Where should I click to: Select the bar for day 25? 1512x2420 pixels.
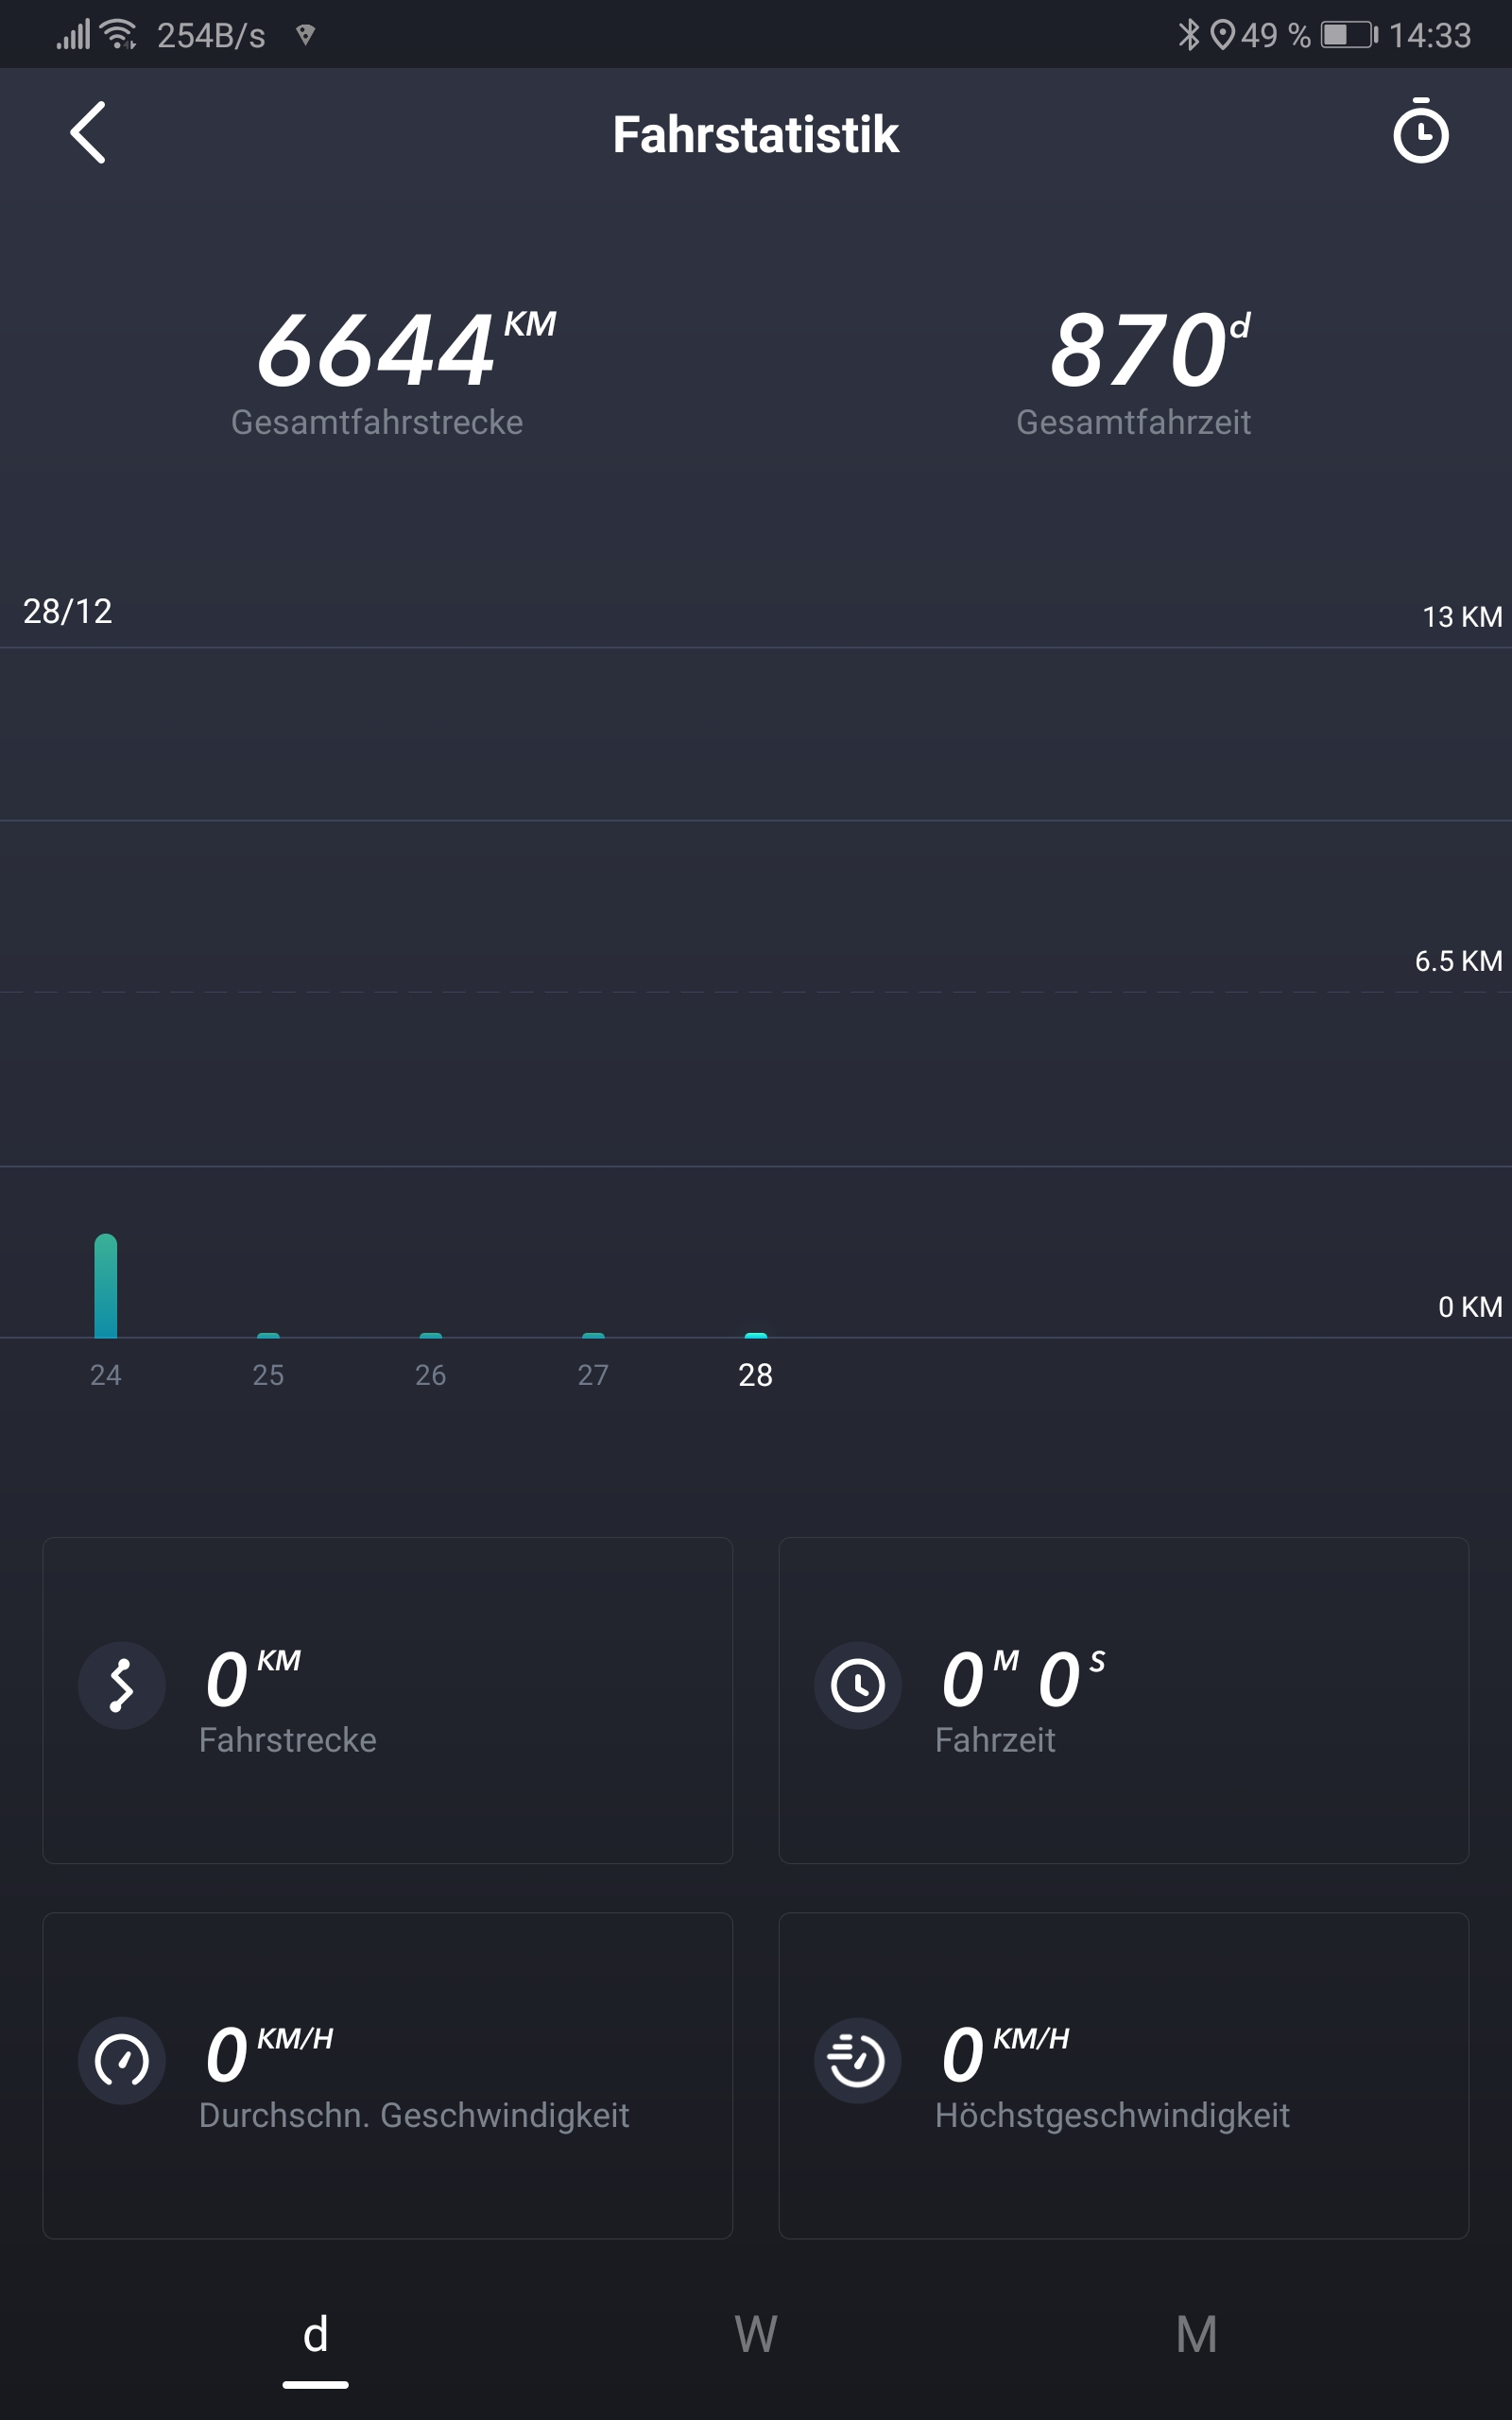click(x=268, y=1335)
